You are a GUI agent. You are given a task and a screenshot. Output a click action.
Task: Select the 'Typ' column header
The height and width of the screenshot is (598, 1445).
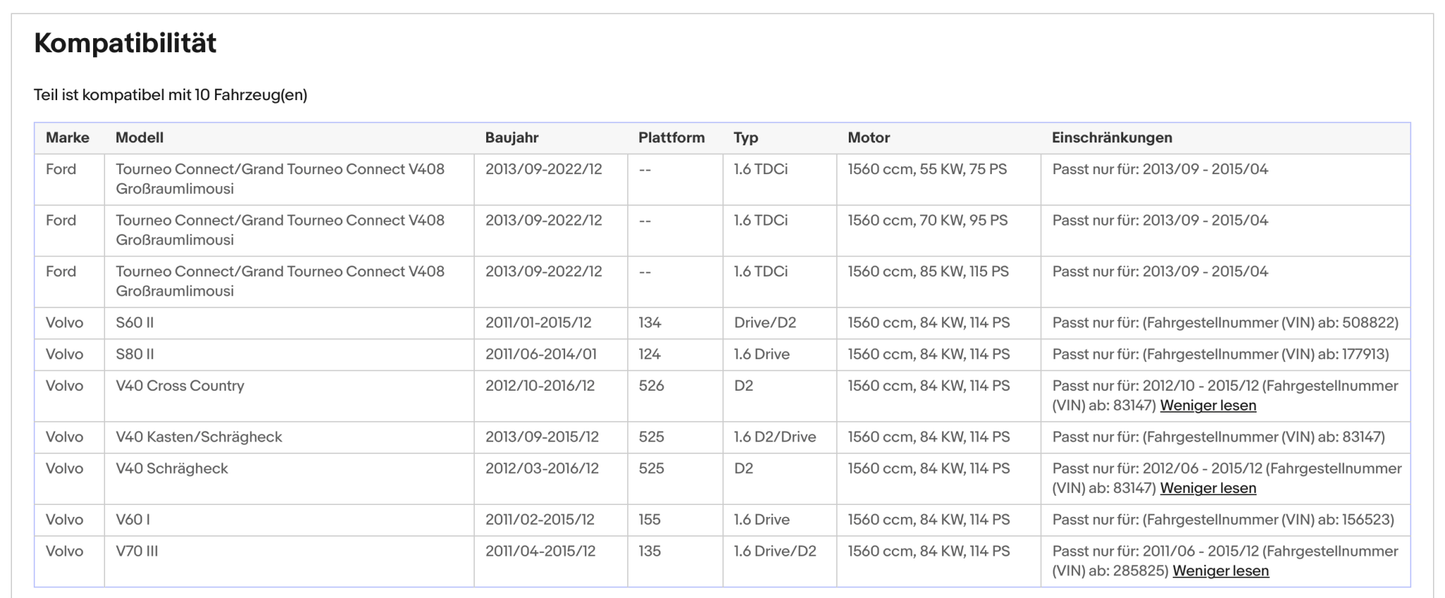click(x=746, y=138)
